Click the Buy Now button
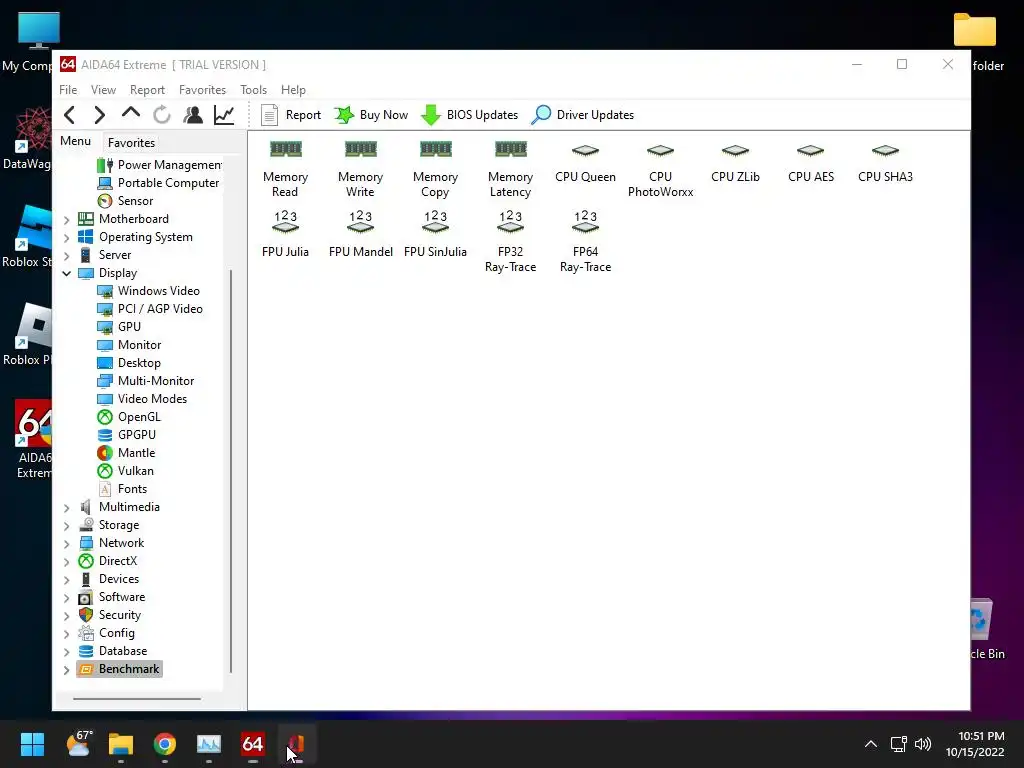 point(371,115)
